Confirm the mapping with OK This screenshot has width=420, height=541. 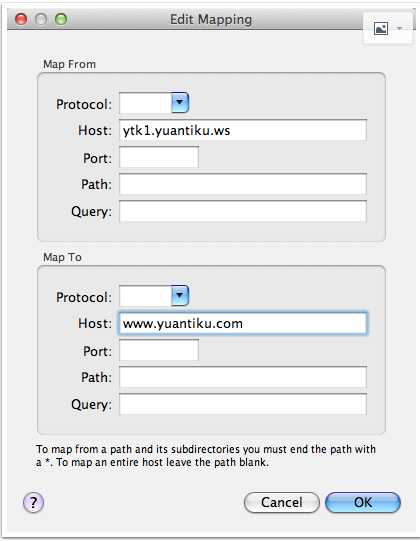pos(363,502)
